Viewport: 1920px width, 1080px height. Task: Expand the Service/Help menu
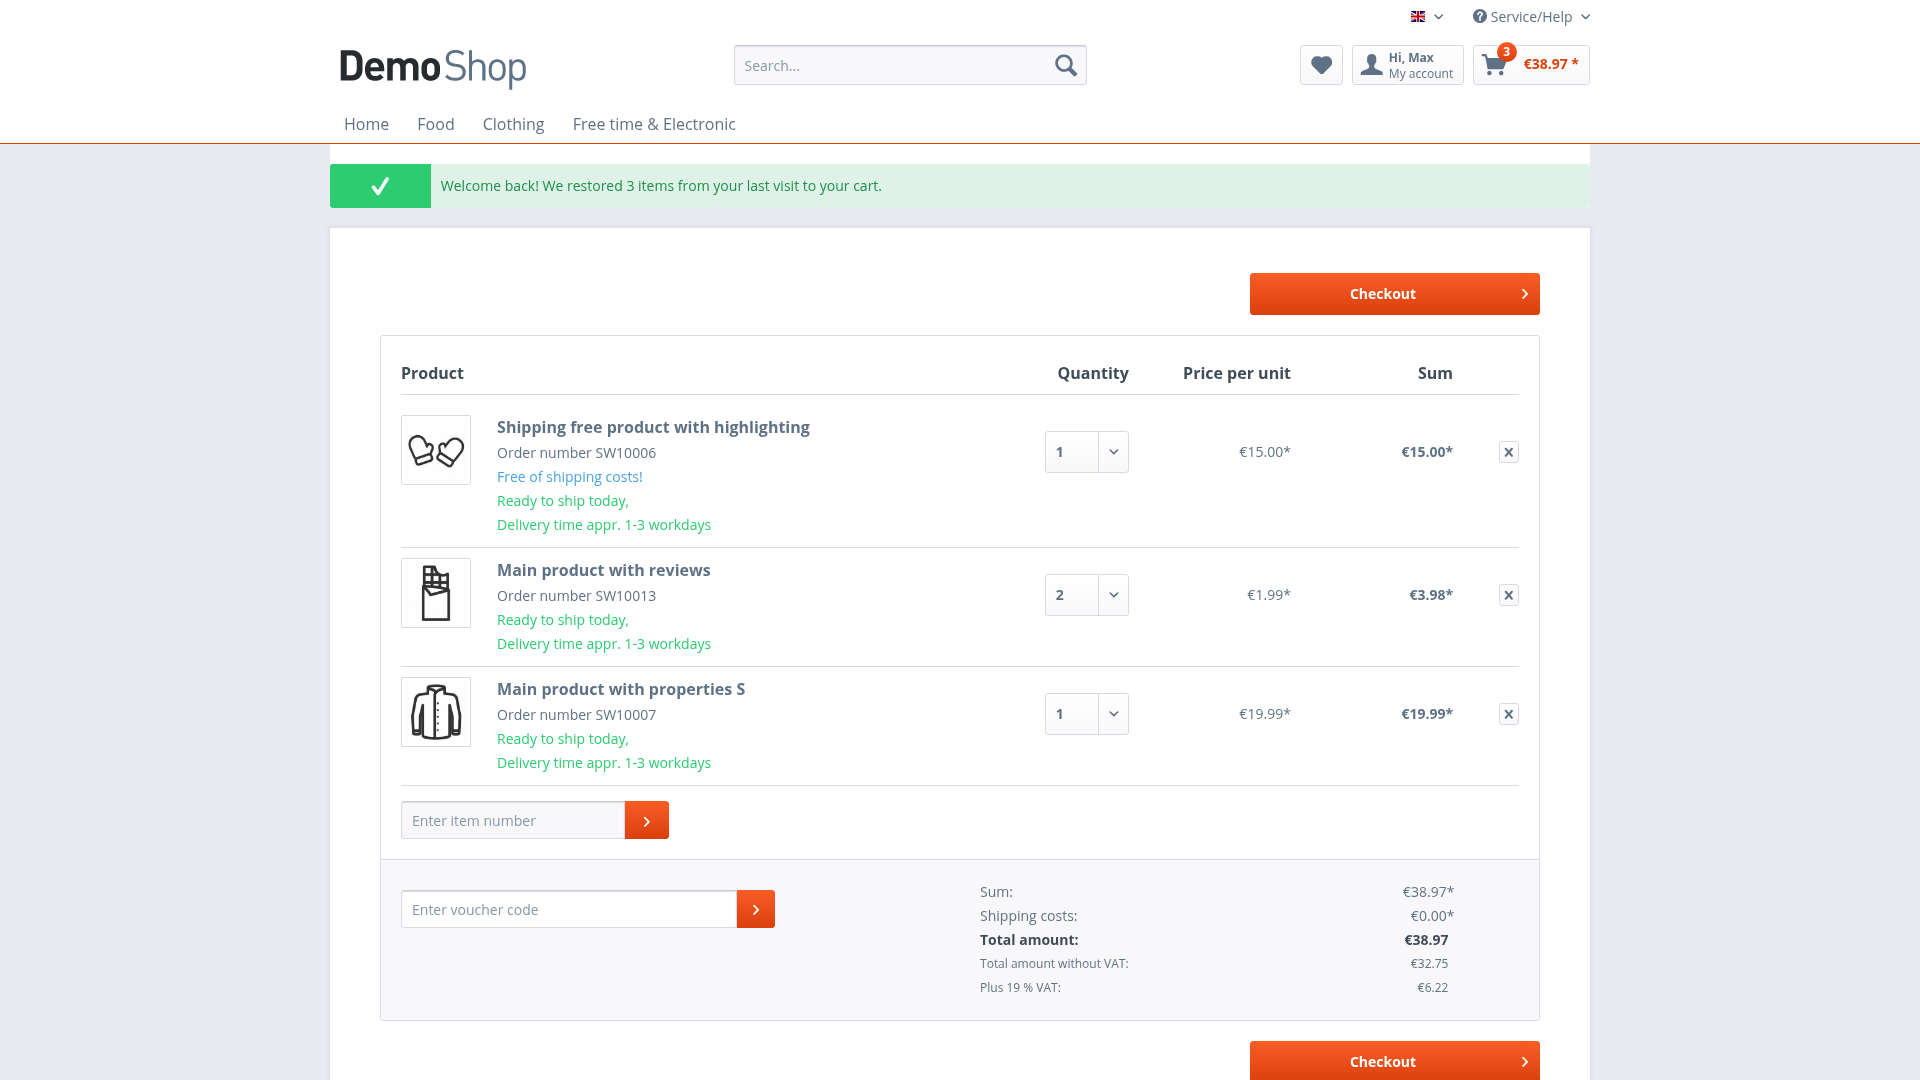coord(1531,16)
